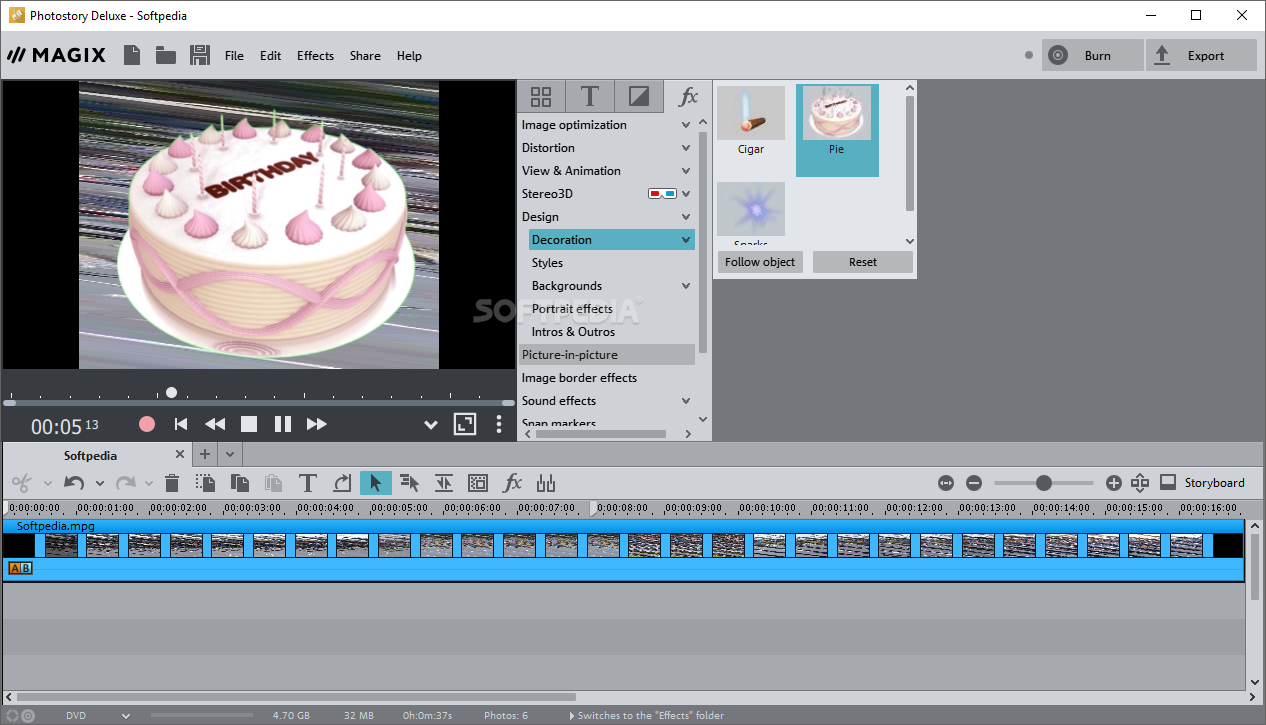Open the transitions tab icon in media pool
1266x725 pixels.
pyautogui.click(x=638, y=97)
